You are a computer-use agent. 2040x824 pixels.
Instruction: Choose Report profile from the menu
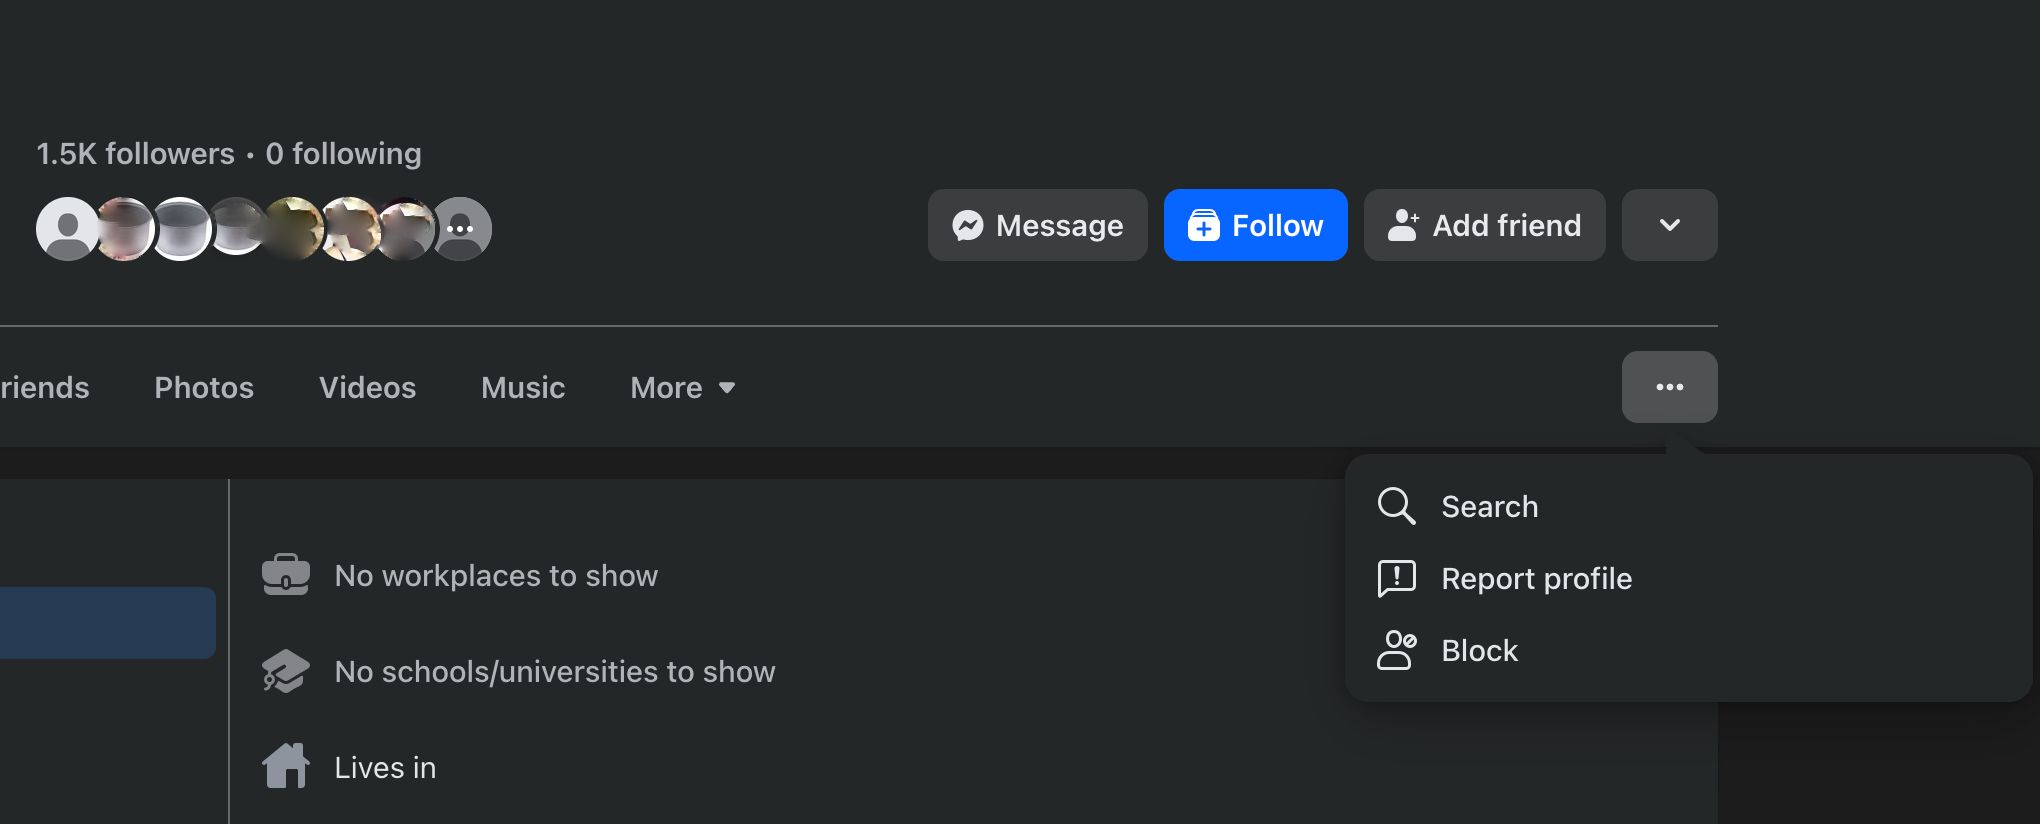1536,579
